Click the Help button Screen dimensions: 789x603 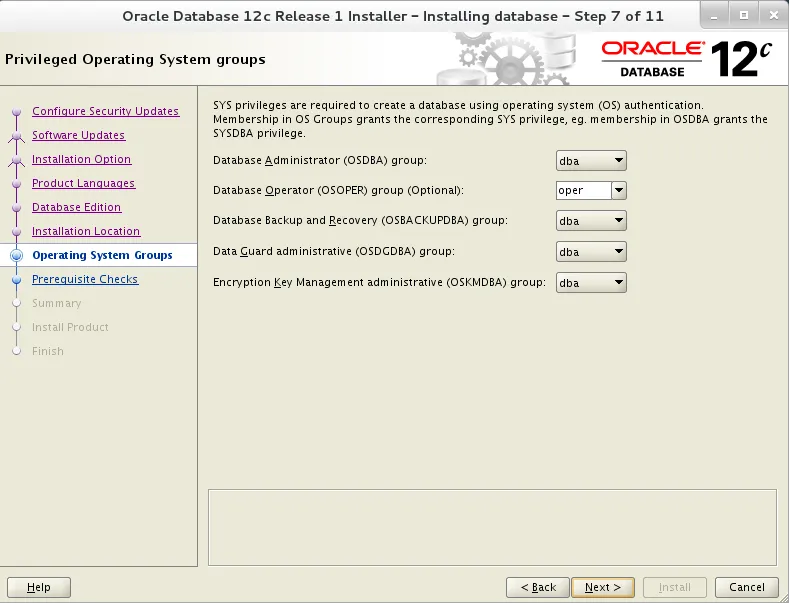39,587
